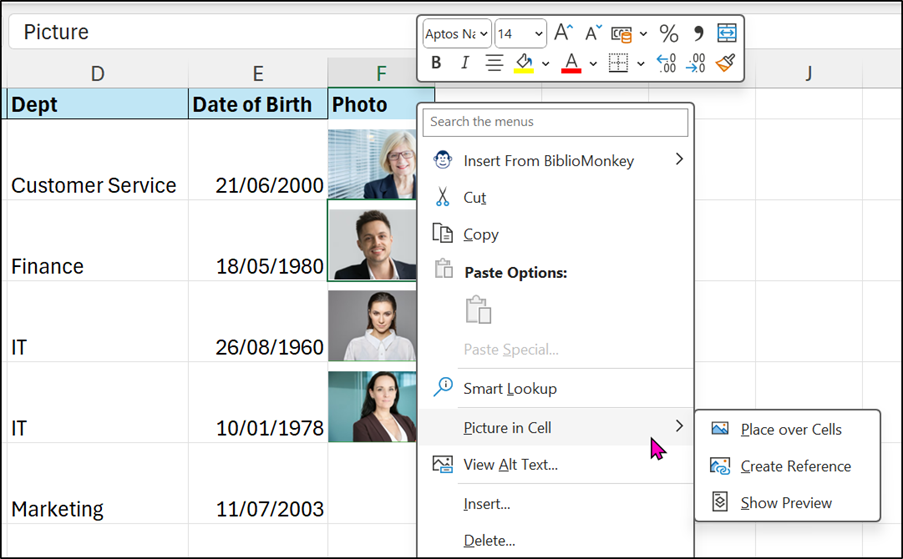Choose Cut from the context menu
This screenshot has height=559, width=903.
(474, 198)
